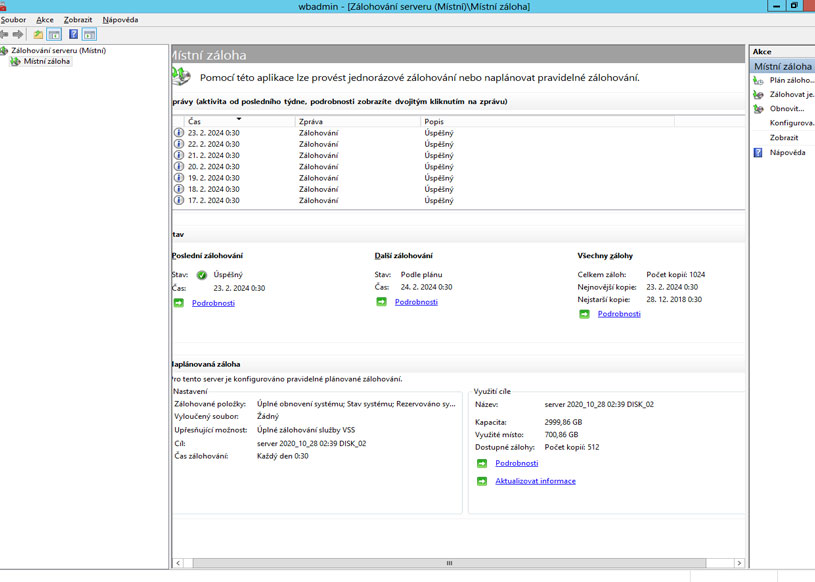Toggle the Action pane toolbar icon
815x582 pixels.
click(89, 35)
